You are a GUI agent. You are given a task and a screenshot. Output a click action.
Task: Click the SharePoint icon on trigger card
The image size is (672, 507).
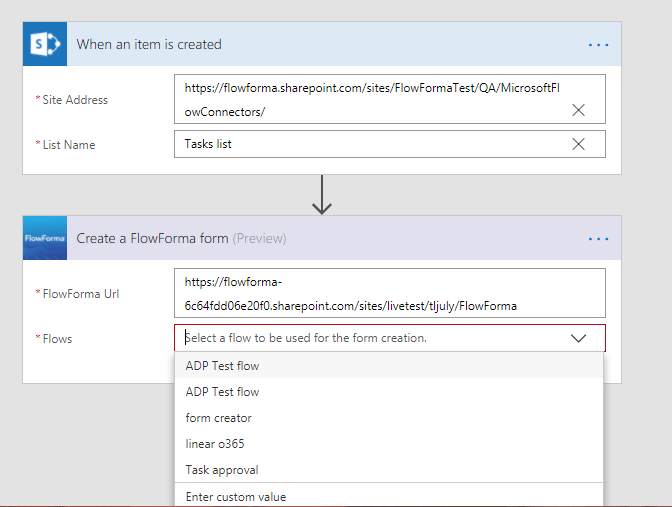point(45,44)
